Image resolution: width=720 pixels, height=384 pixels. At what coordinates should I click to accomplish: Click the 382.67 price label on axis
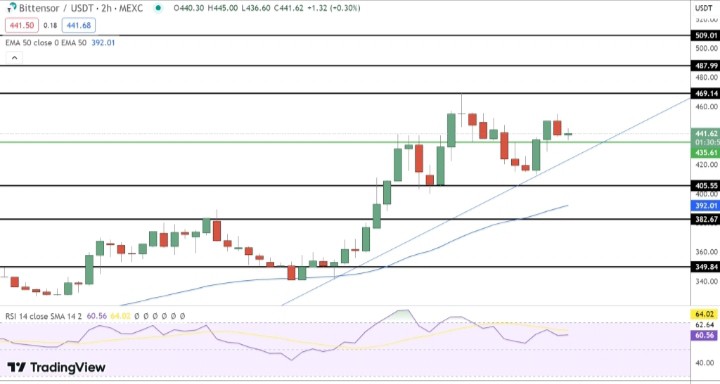click(x=705, y=220)
